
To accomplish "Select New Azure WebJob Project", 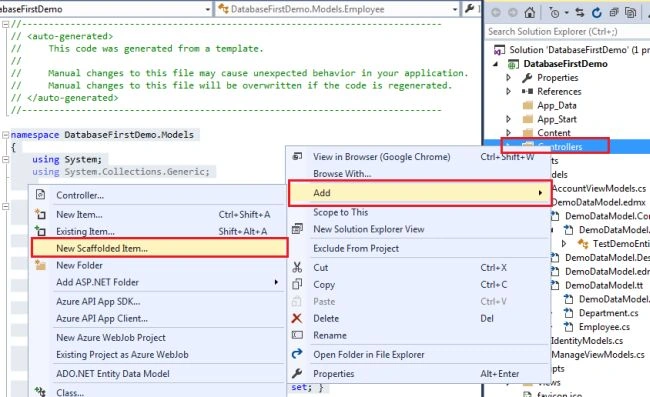I will 111,338.
